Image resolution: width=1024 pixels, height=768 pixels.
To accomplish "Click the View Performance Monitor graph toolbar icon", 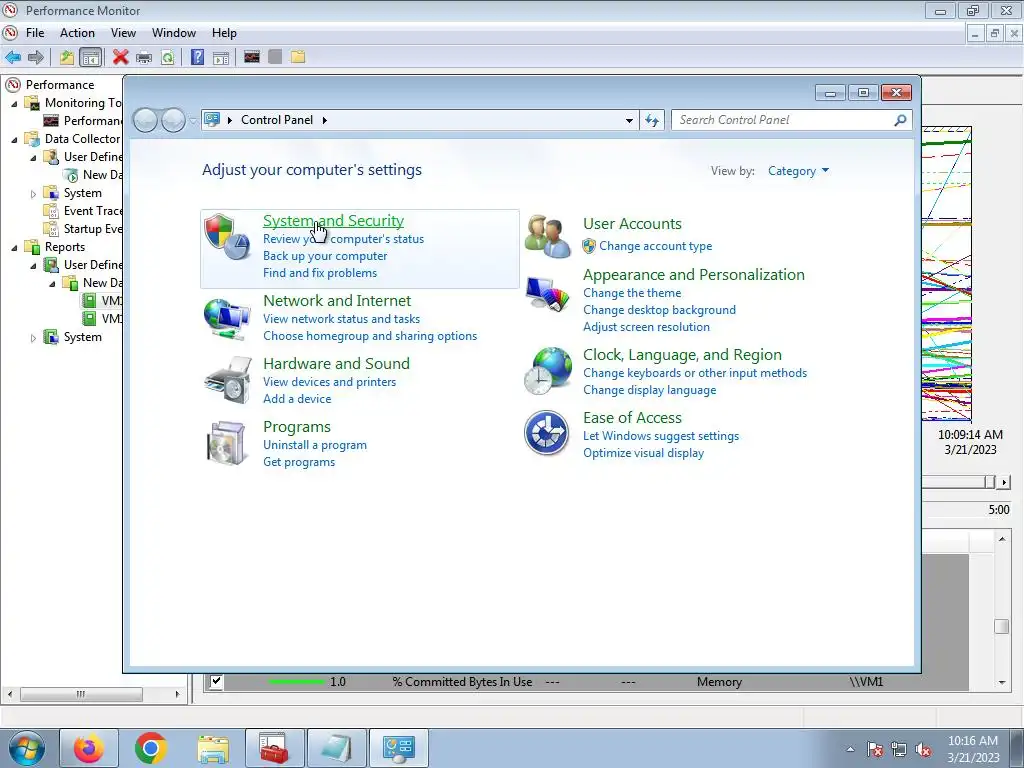I will (x=252, y=57).
